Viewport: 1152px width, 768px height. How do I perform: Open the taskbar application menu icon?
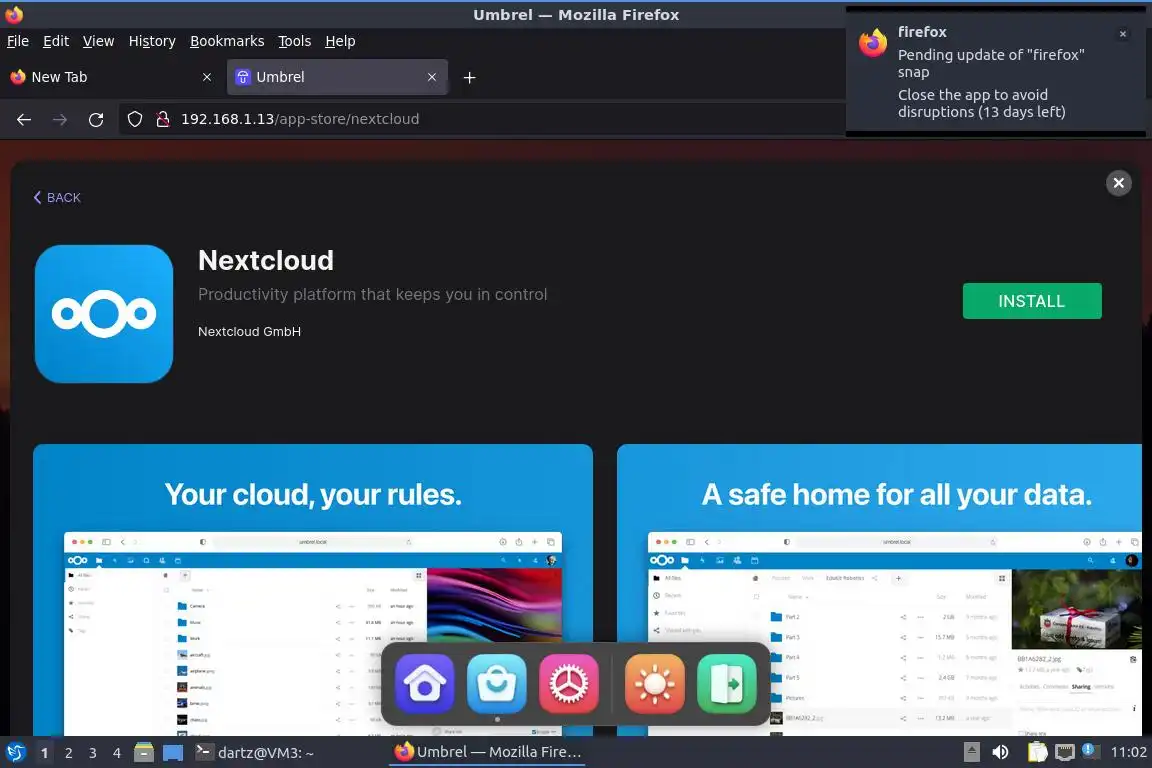pos(15,753)
